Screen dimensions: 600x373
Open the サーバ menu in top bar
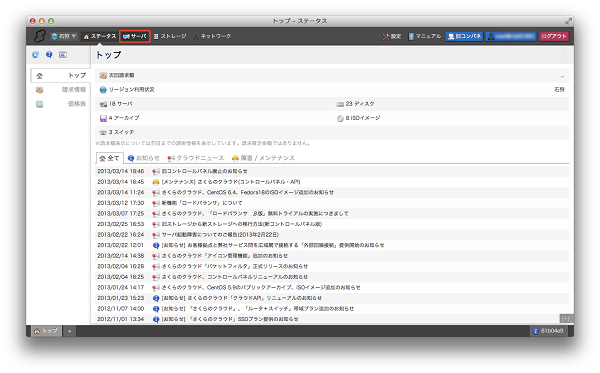(135, 36)
